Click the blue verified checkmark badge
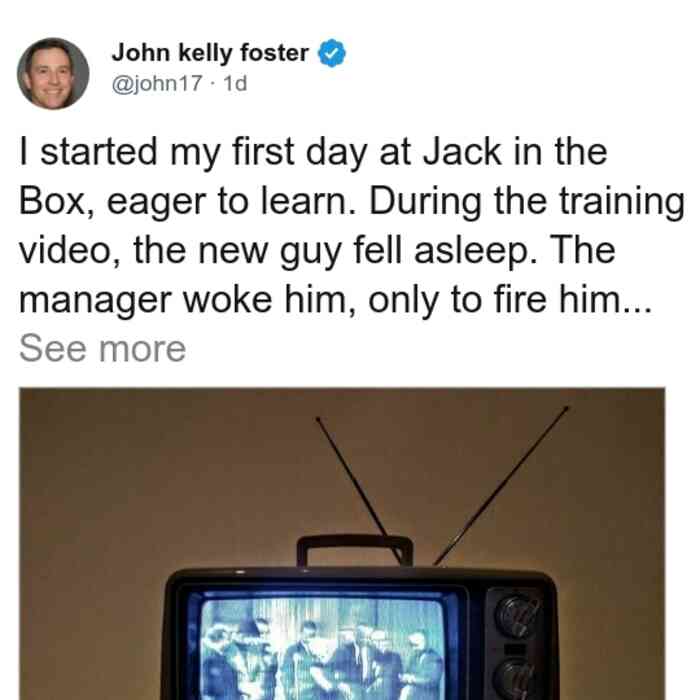The width and height of the screenshot is (700, 700). pyautogui.click(x=331, y=54)
